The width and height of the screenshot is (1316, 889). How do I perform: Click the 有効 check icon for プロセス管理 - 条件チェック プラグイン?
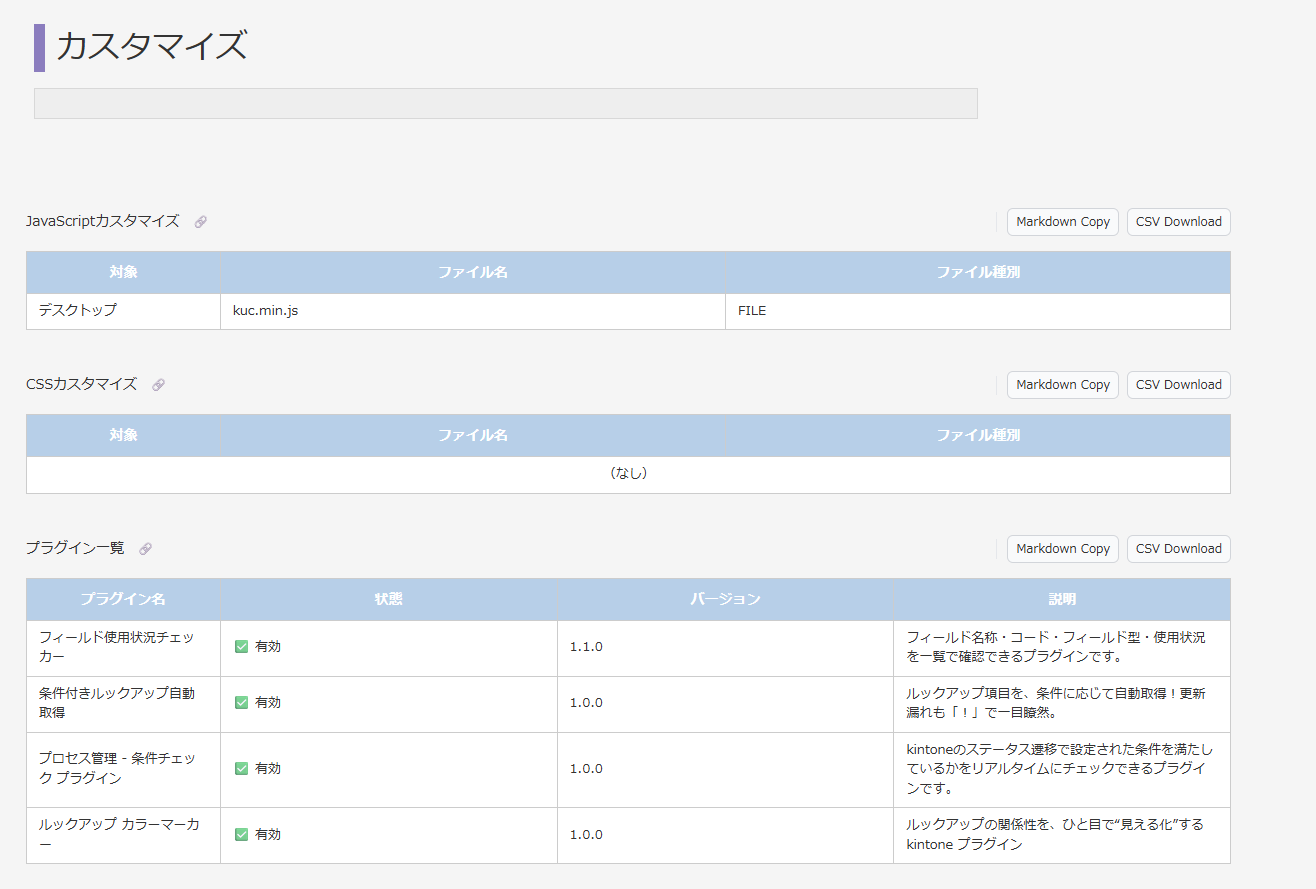point(241,769)
